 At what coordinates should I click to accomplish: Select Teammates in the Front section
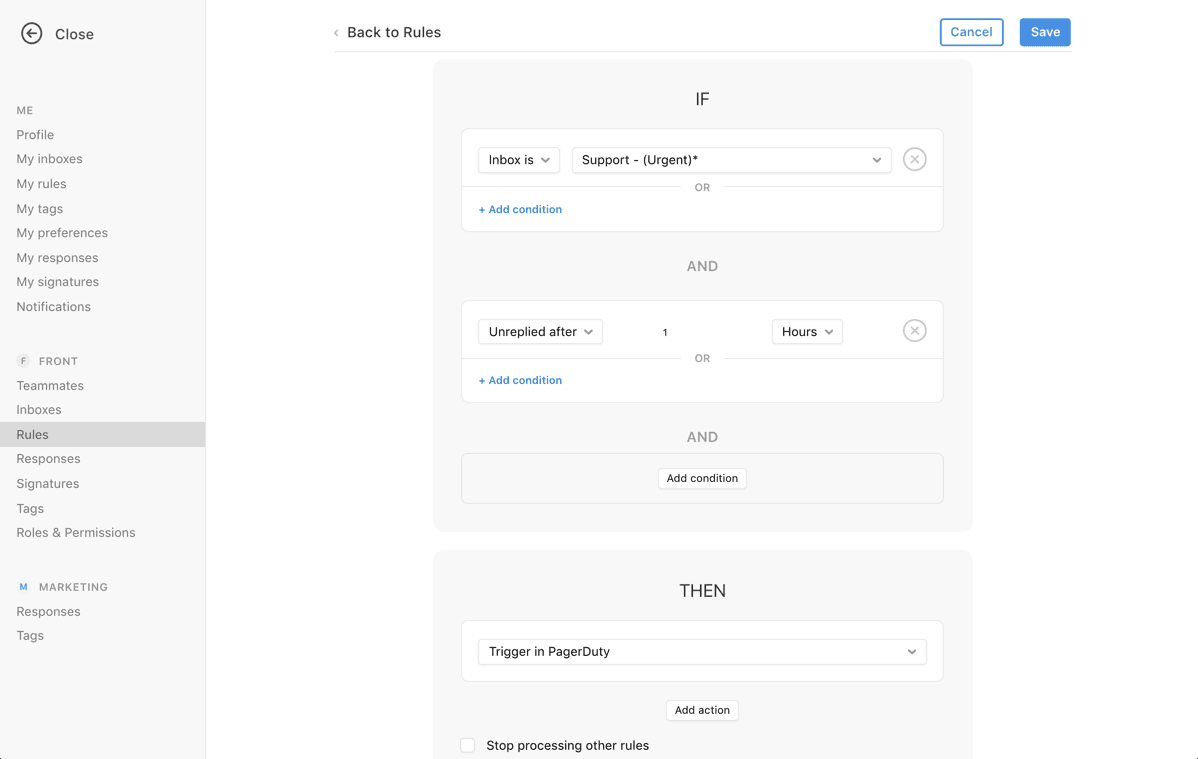point(50,386)
